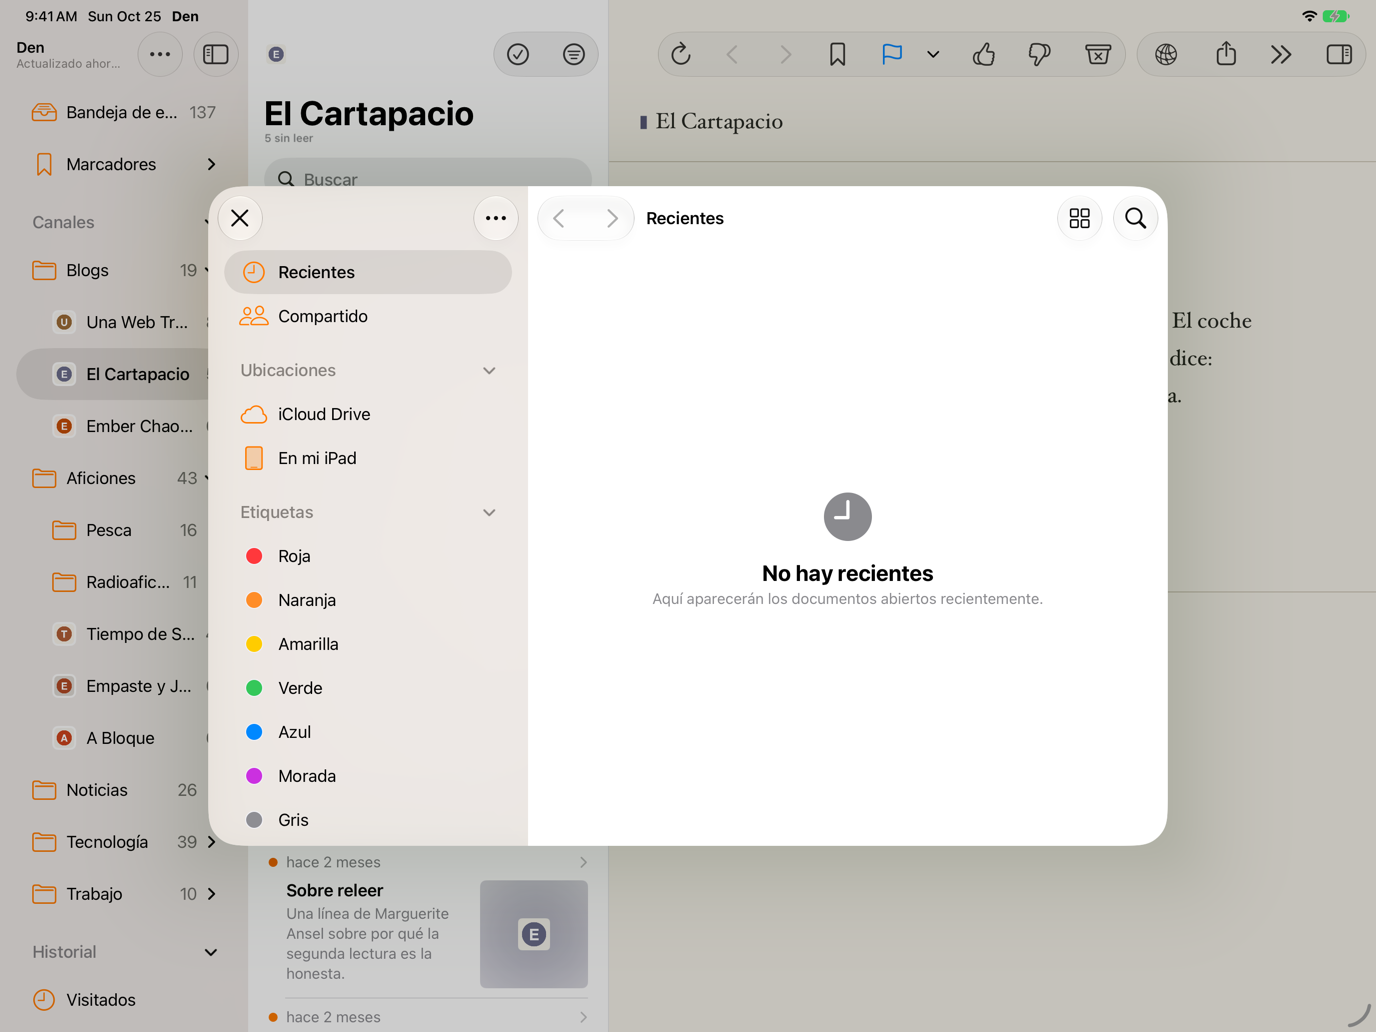Toggle the left sidebar panel icon
Viewport: 1376px width, 1032px height.
216,54
